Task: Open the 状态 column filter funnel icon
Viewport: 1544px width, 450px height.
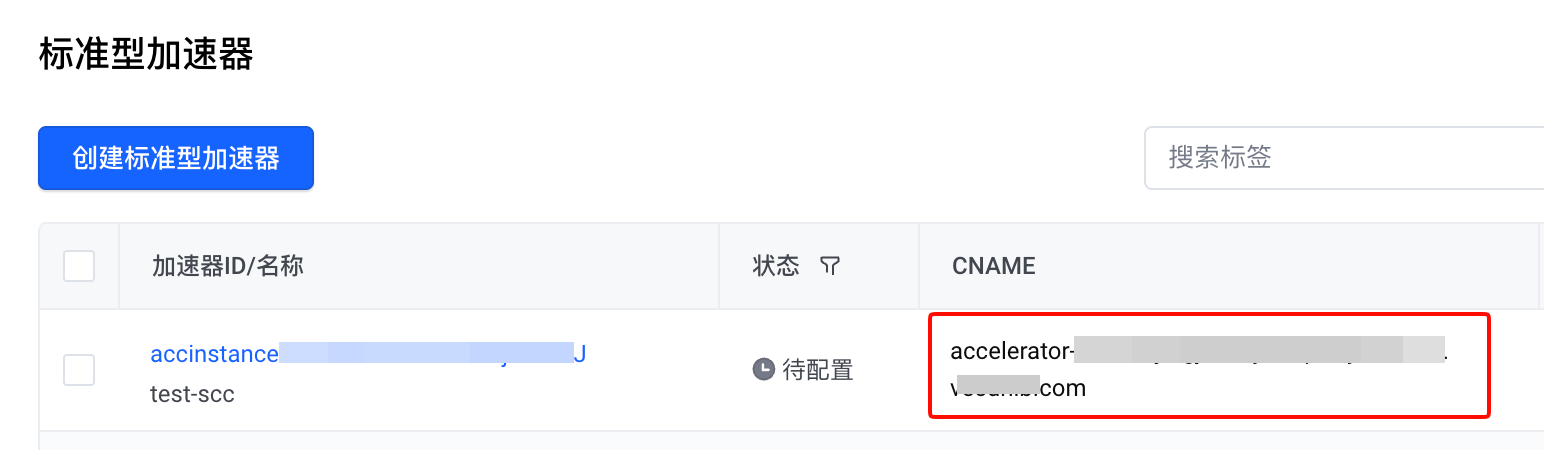Action: pyautogui.click(x=829, y=265)
